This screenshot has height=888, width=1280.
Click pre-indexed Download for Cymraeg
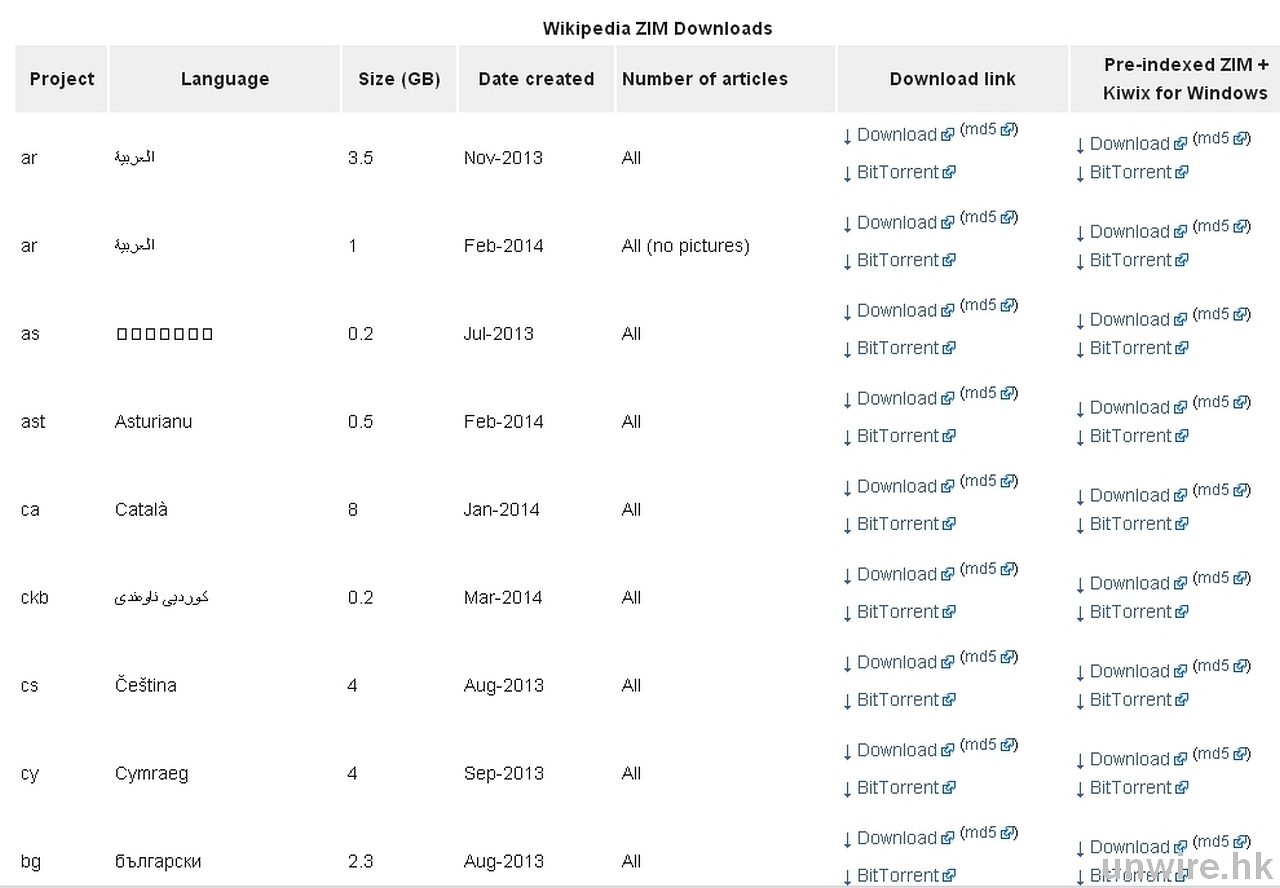(1129, 759)
